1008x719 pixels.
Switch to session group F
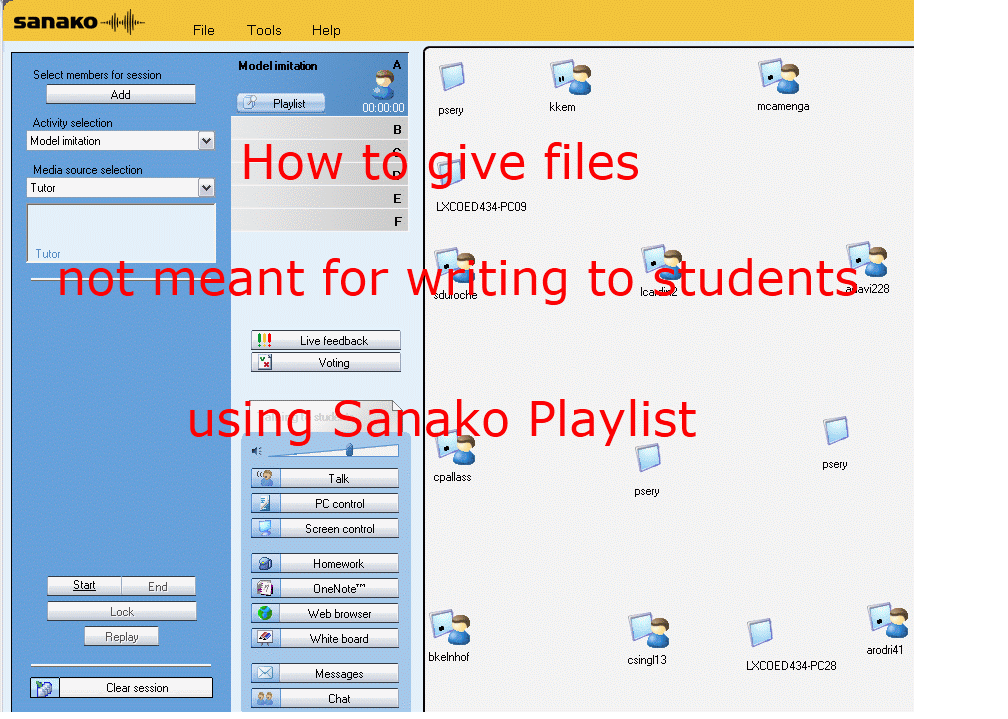click(320, 221)
